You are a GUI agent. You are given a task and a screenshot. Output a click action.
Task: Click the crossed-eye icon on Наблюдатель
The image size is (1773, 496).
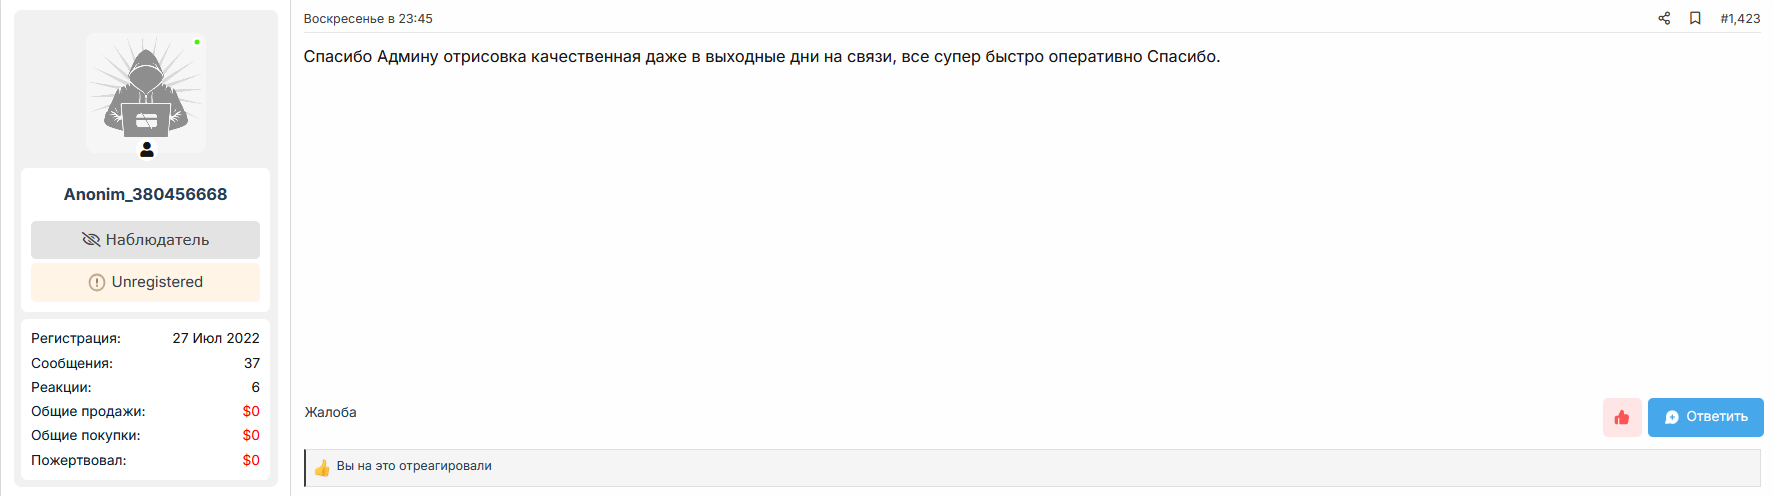click(x=91, y=240)
